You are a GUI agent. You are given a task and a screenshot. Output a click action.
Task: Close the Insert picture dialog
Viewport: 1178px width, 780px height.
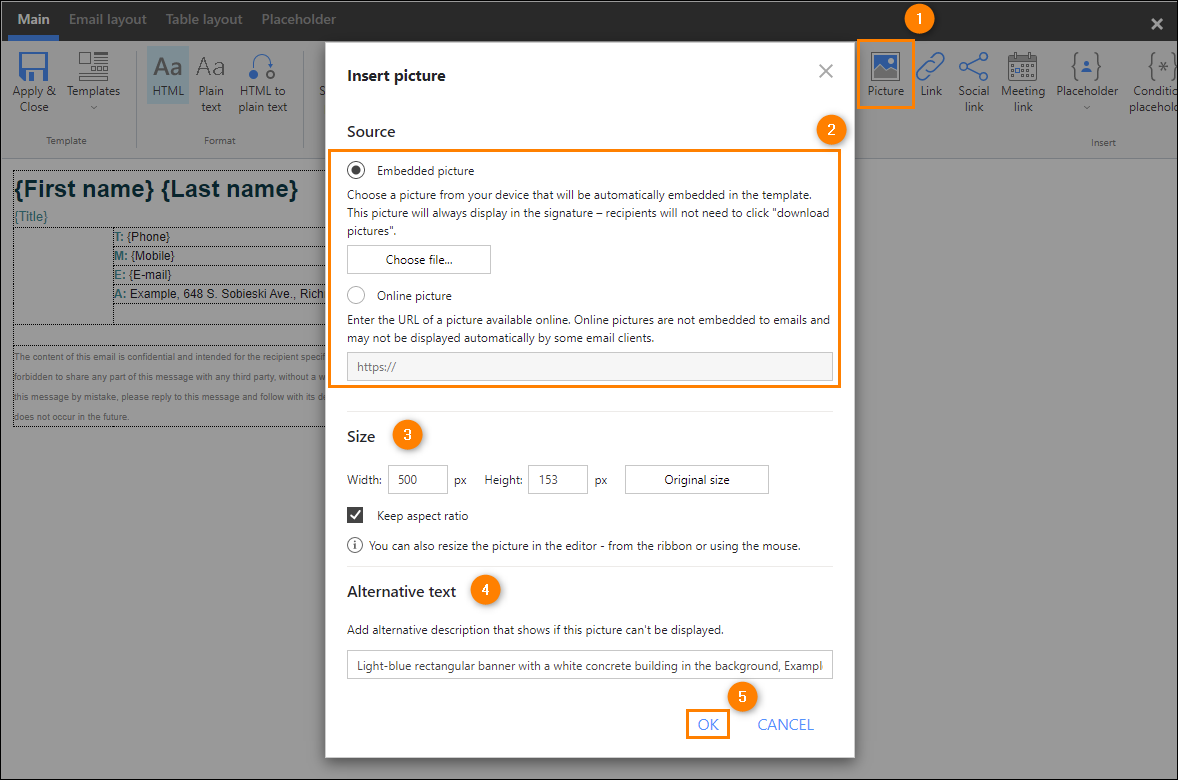(826, 71)
